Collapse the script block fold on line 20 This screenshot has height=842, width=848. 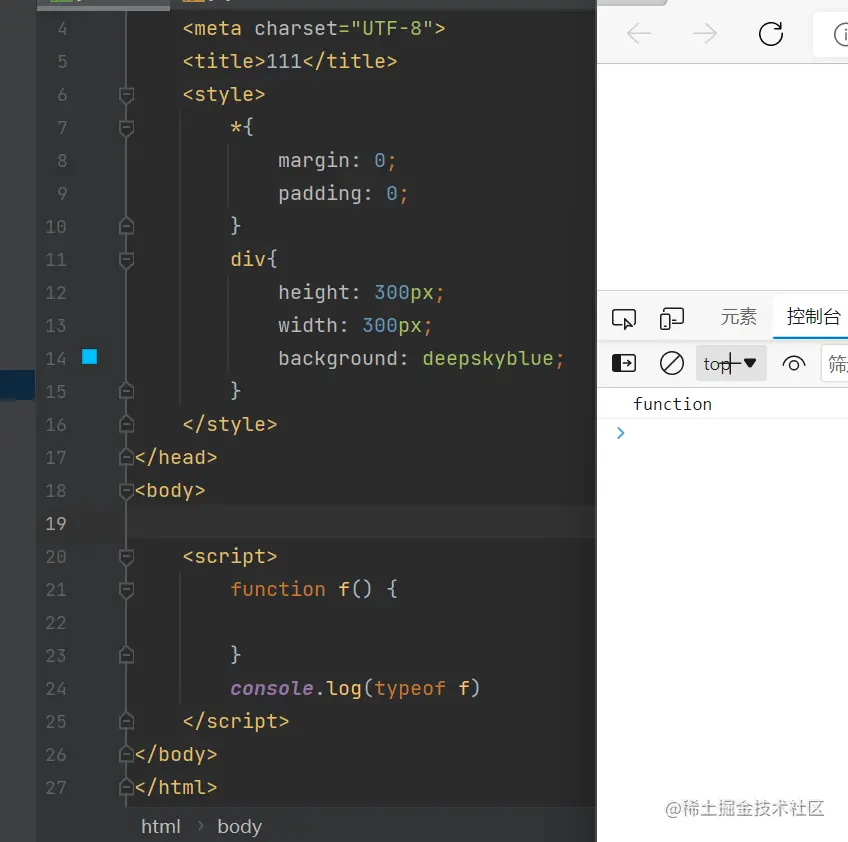[x=126, y=557]
